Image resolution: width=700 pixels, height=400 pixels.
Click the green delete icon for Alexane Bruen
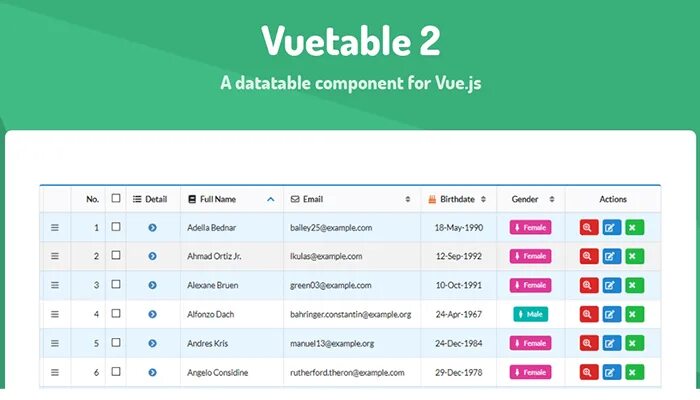click(x=635, y=285)
